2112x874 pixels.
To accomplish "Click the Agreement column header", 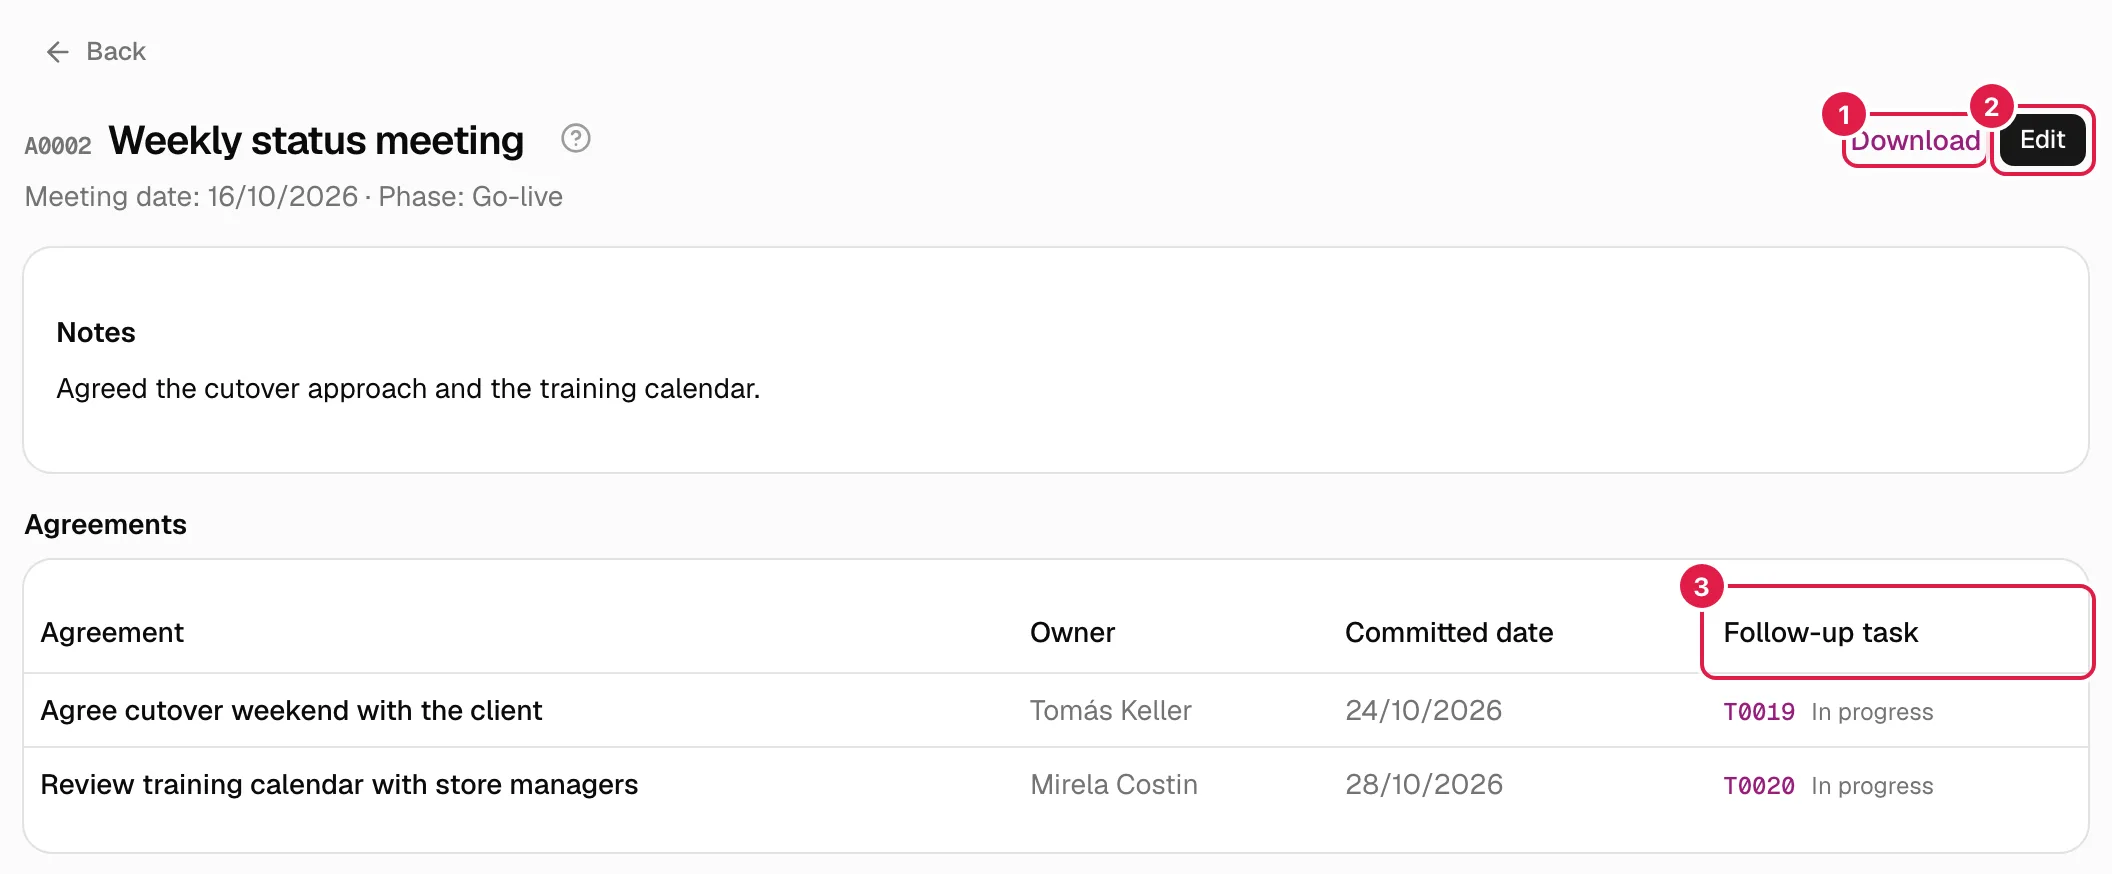I will point(112,632).
